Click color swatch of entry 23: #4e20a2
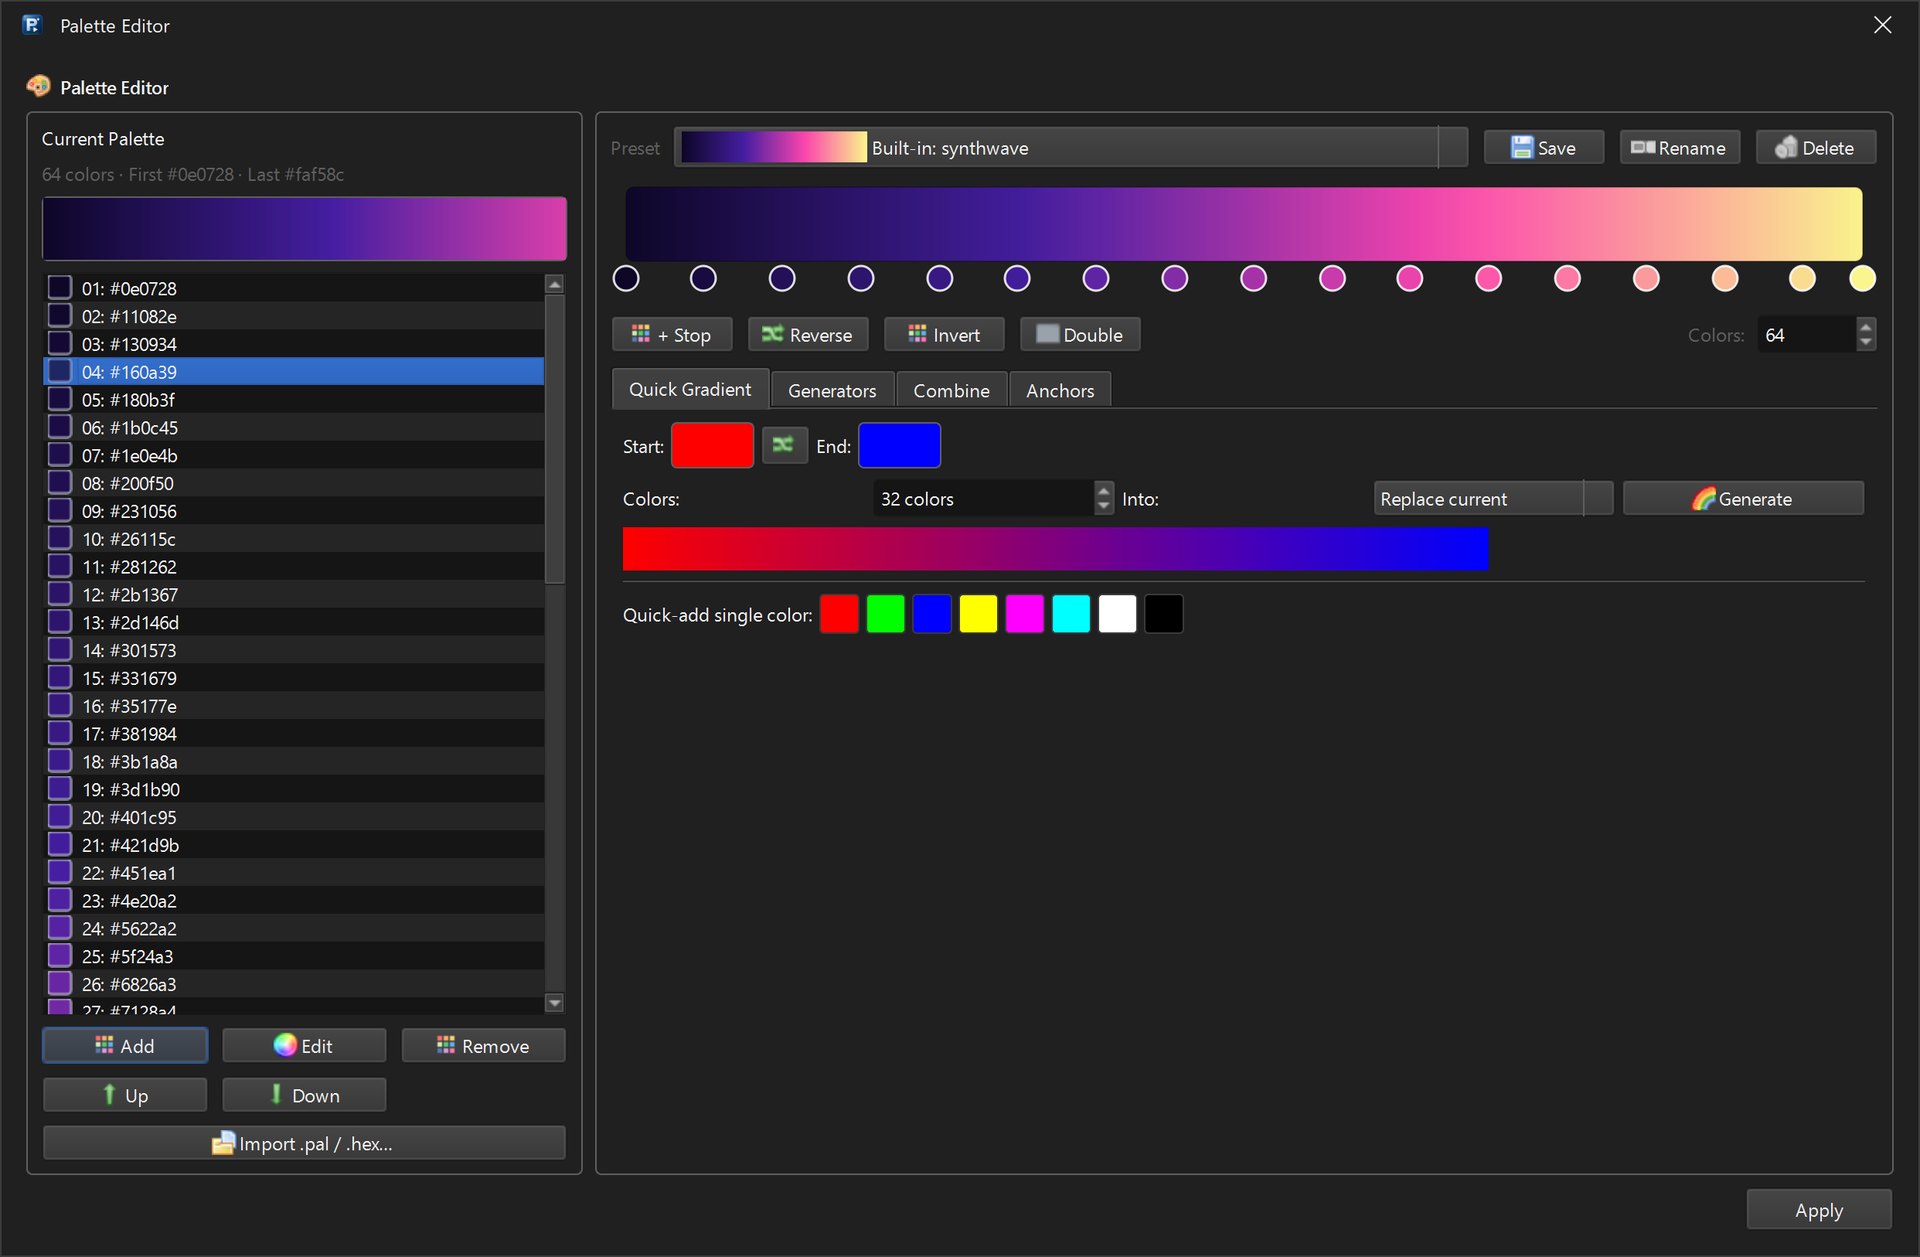This screenshot has width=1920, height=1257. 60,900
